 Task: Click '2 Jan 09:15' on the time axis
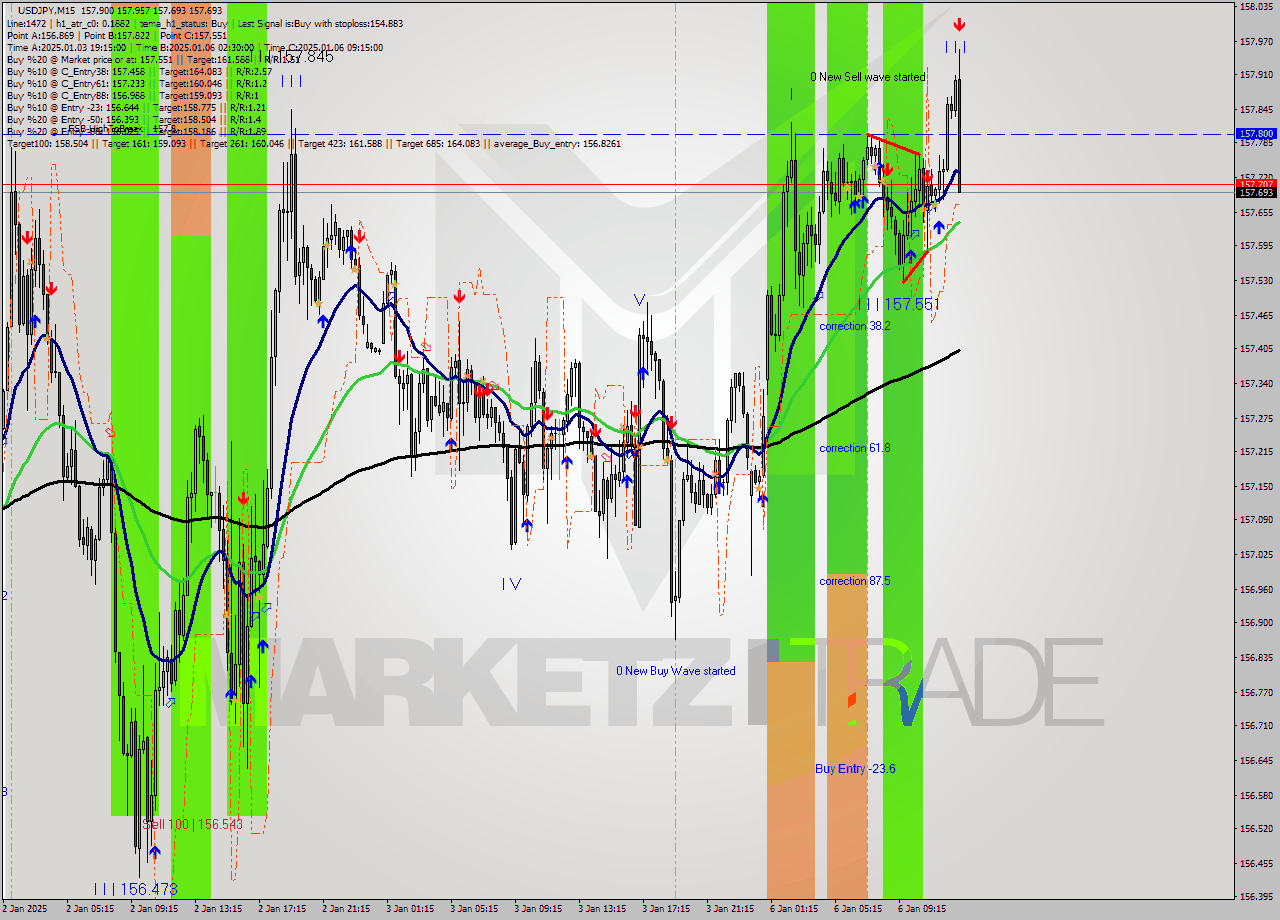tap(155, 909)
